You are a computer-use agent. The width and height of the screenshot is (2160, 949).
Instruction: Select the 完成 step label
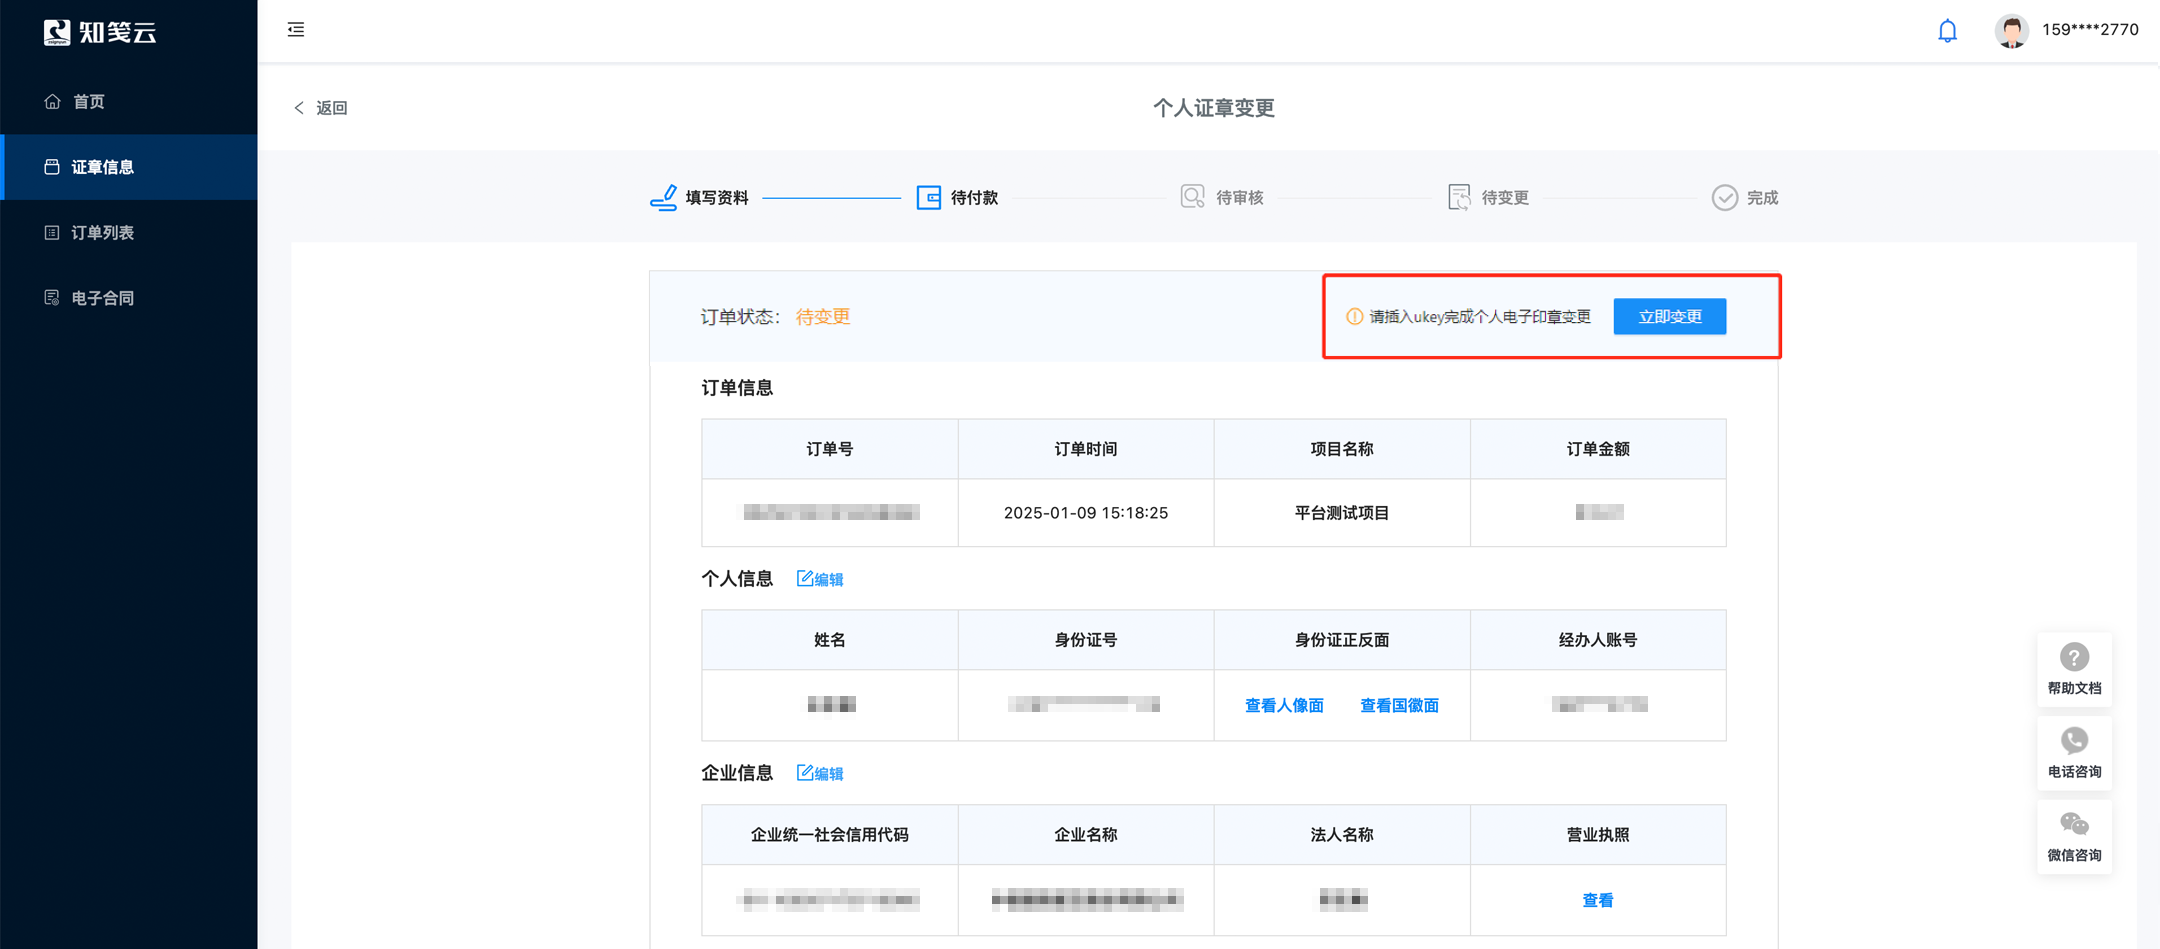click(x=1763, y=198)
